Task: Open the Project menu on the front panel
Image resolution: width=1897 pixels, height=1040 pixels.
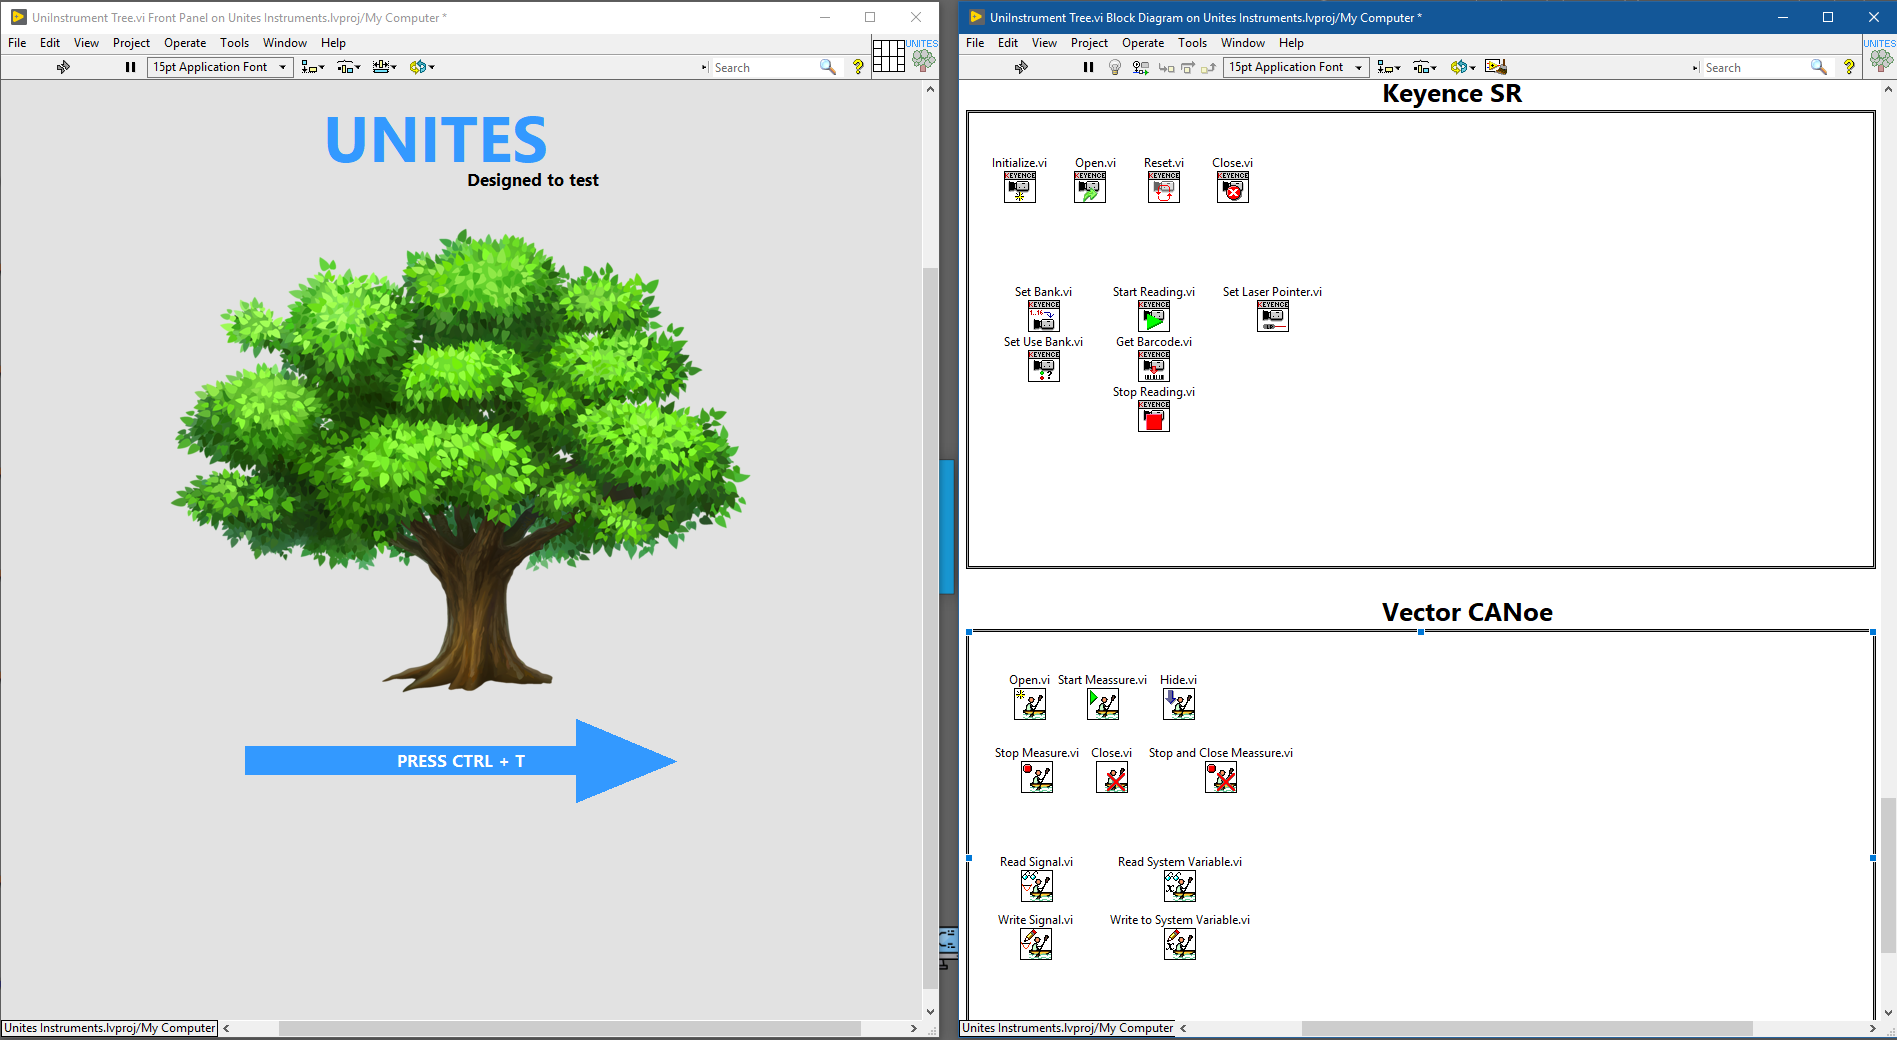Action: point(131,42)
